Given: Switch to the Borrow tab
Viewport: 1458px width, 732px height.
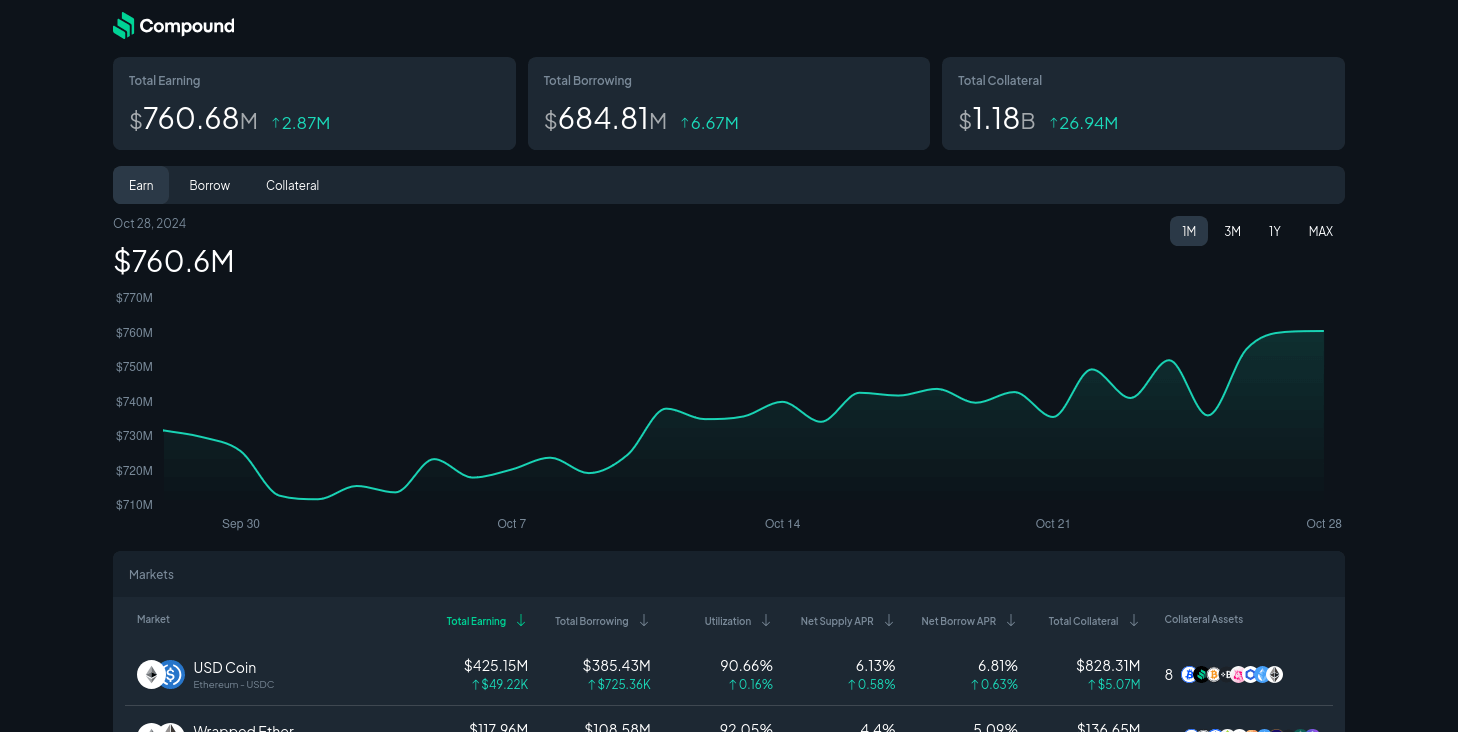Looking at the screenshot, I should 209,185.
